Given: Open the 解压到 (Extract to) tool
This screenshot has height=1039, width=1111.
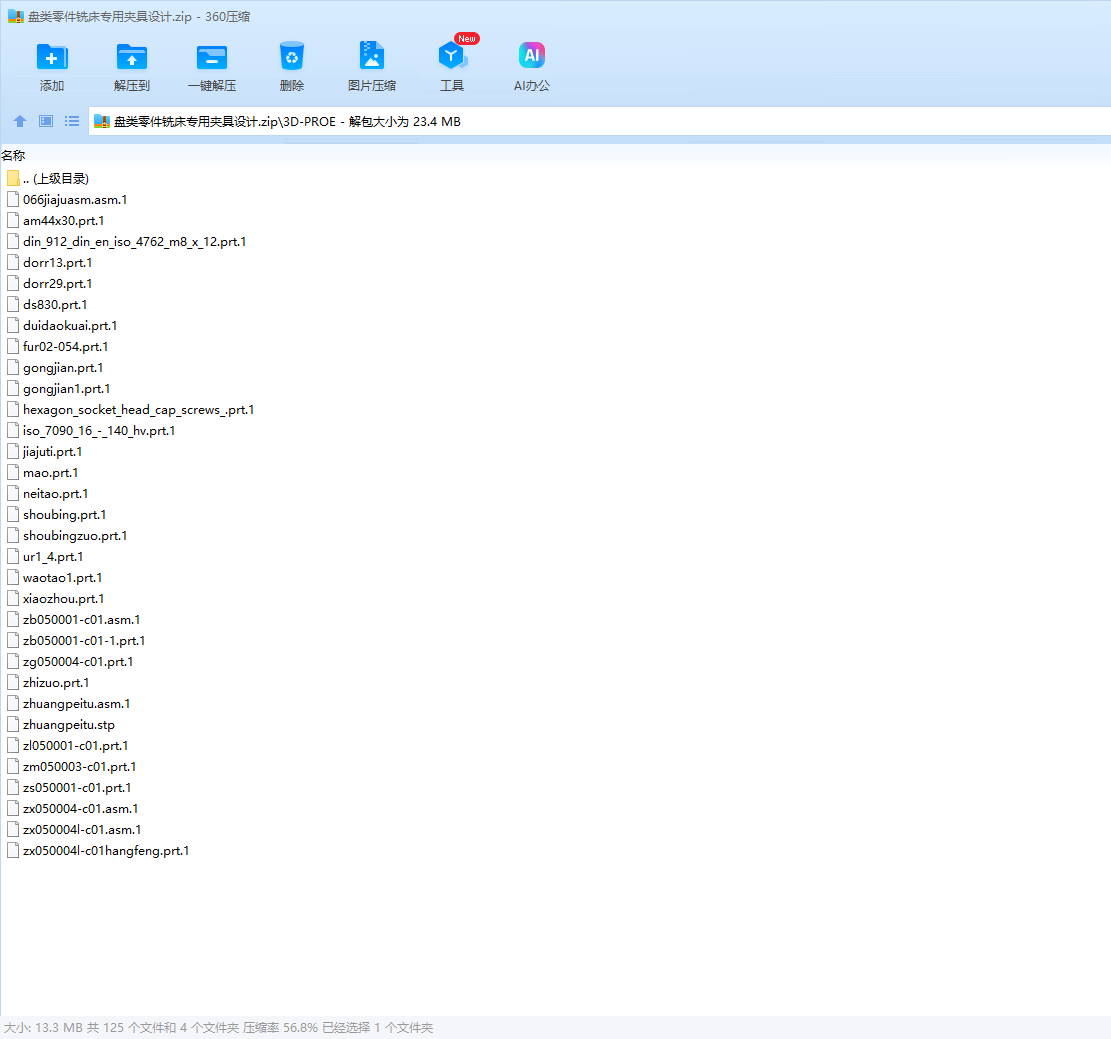Looking at the screenshot, I should pos(132,67).
